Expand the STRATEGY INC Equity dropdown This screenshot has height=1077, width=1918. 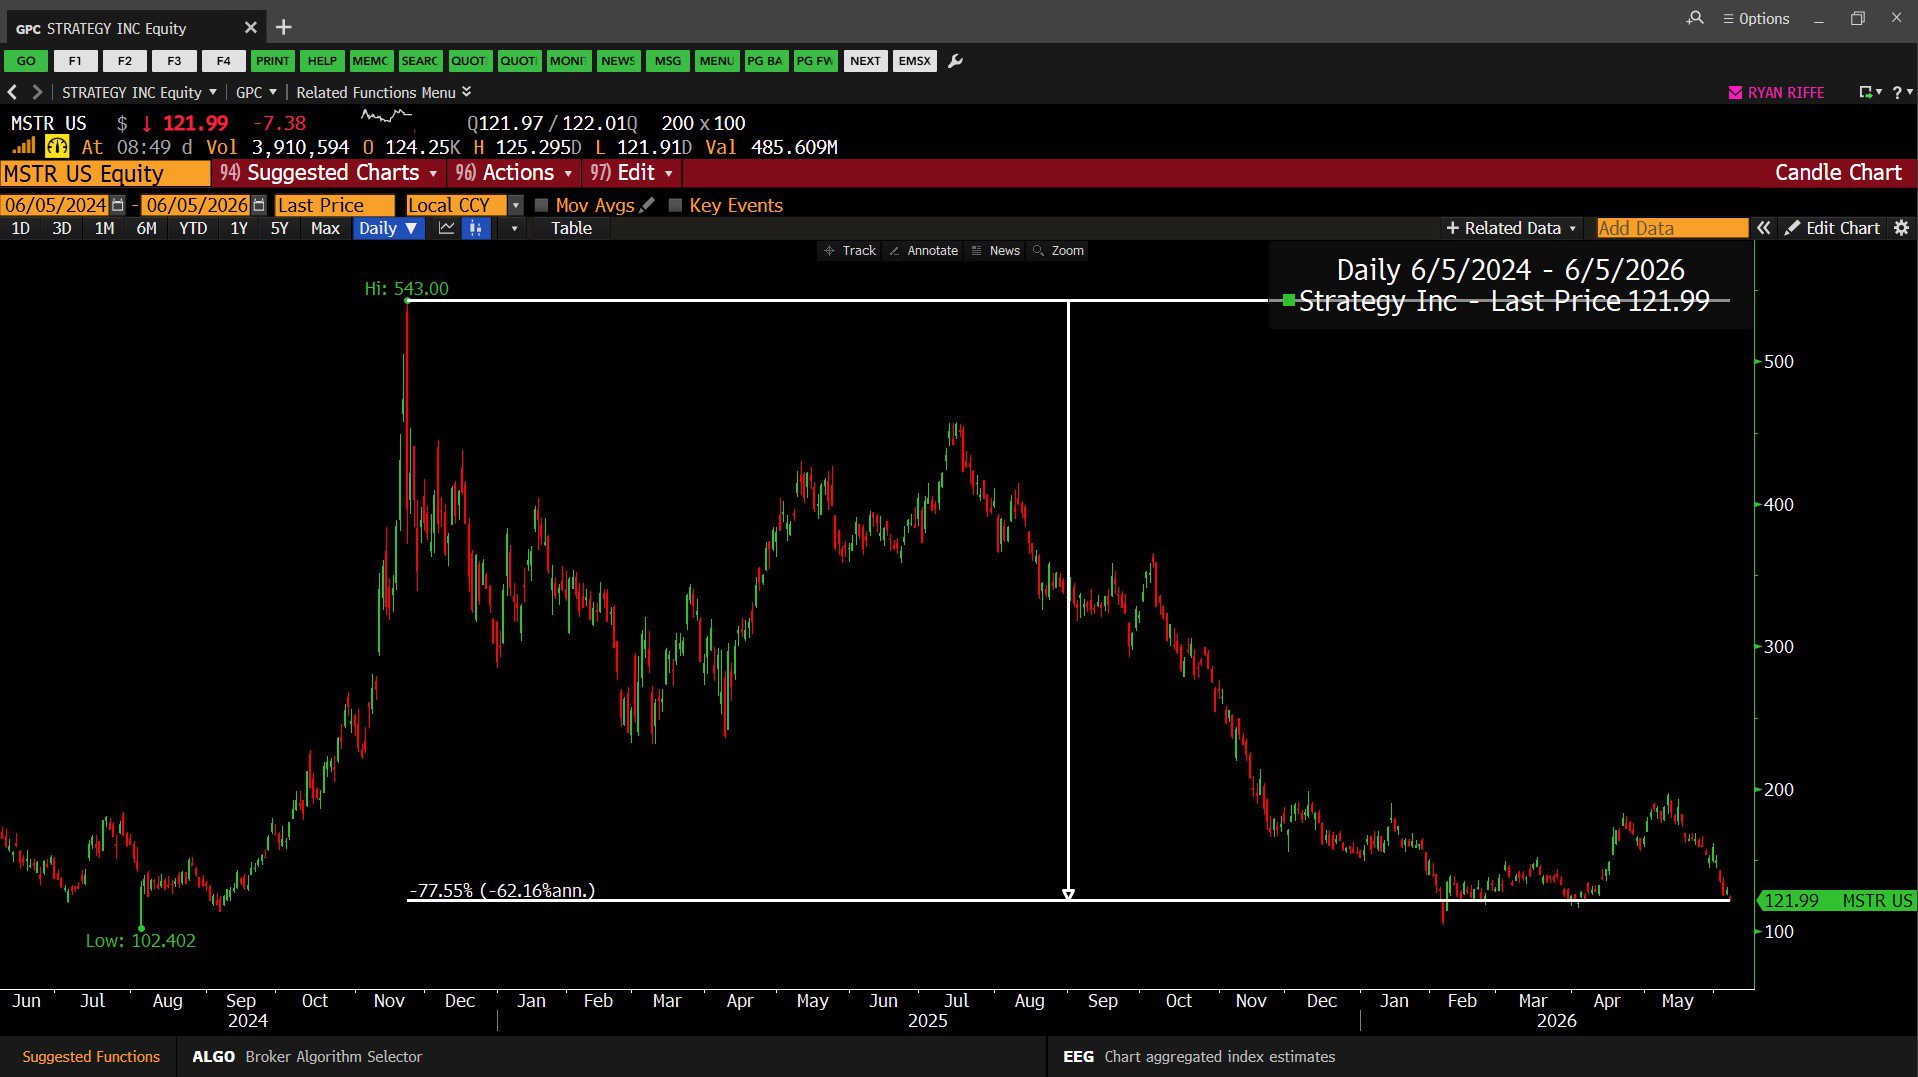pos(139,92)
